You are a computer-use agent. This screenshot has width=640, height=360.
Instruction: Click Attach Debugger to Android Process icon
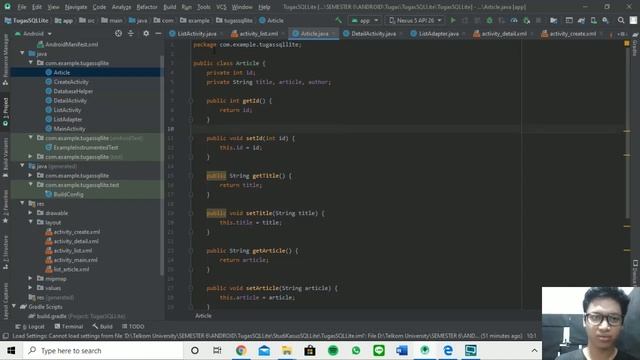click(x=527, y=20)
